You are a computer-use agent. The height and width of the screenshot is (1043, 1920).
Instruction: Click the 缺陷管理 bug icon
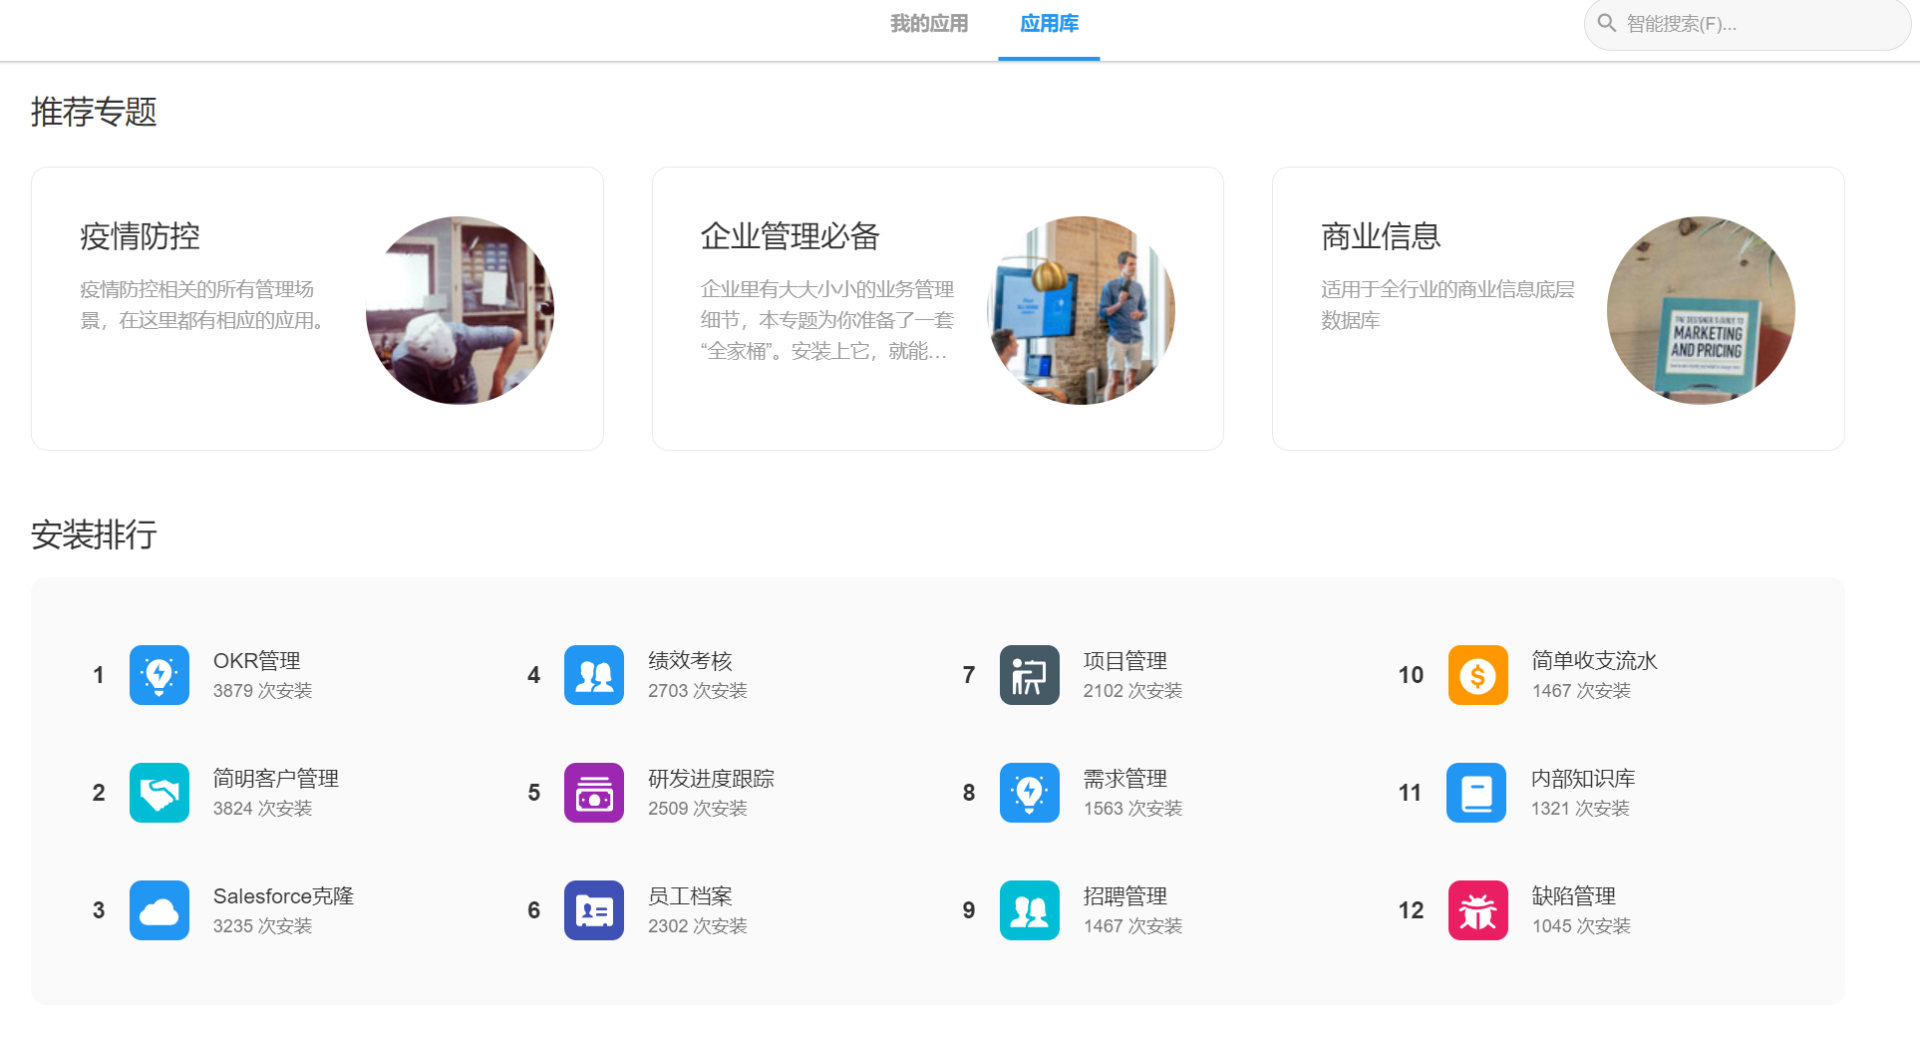coord(1477,910)
